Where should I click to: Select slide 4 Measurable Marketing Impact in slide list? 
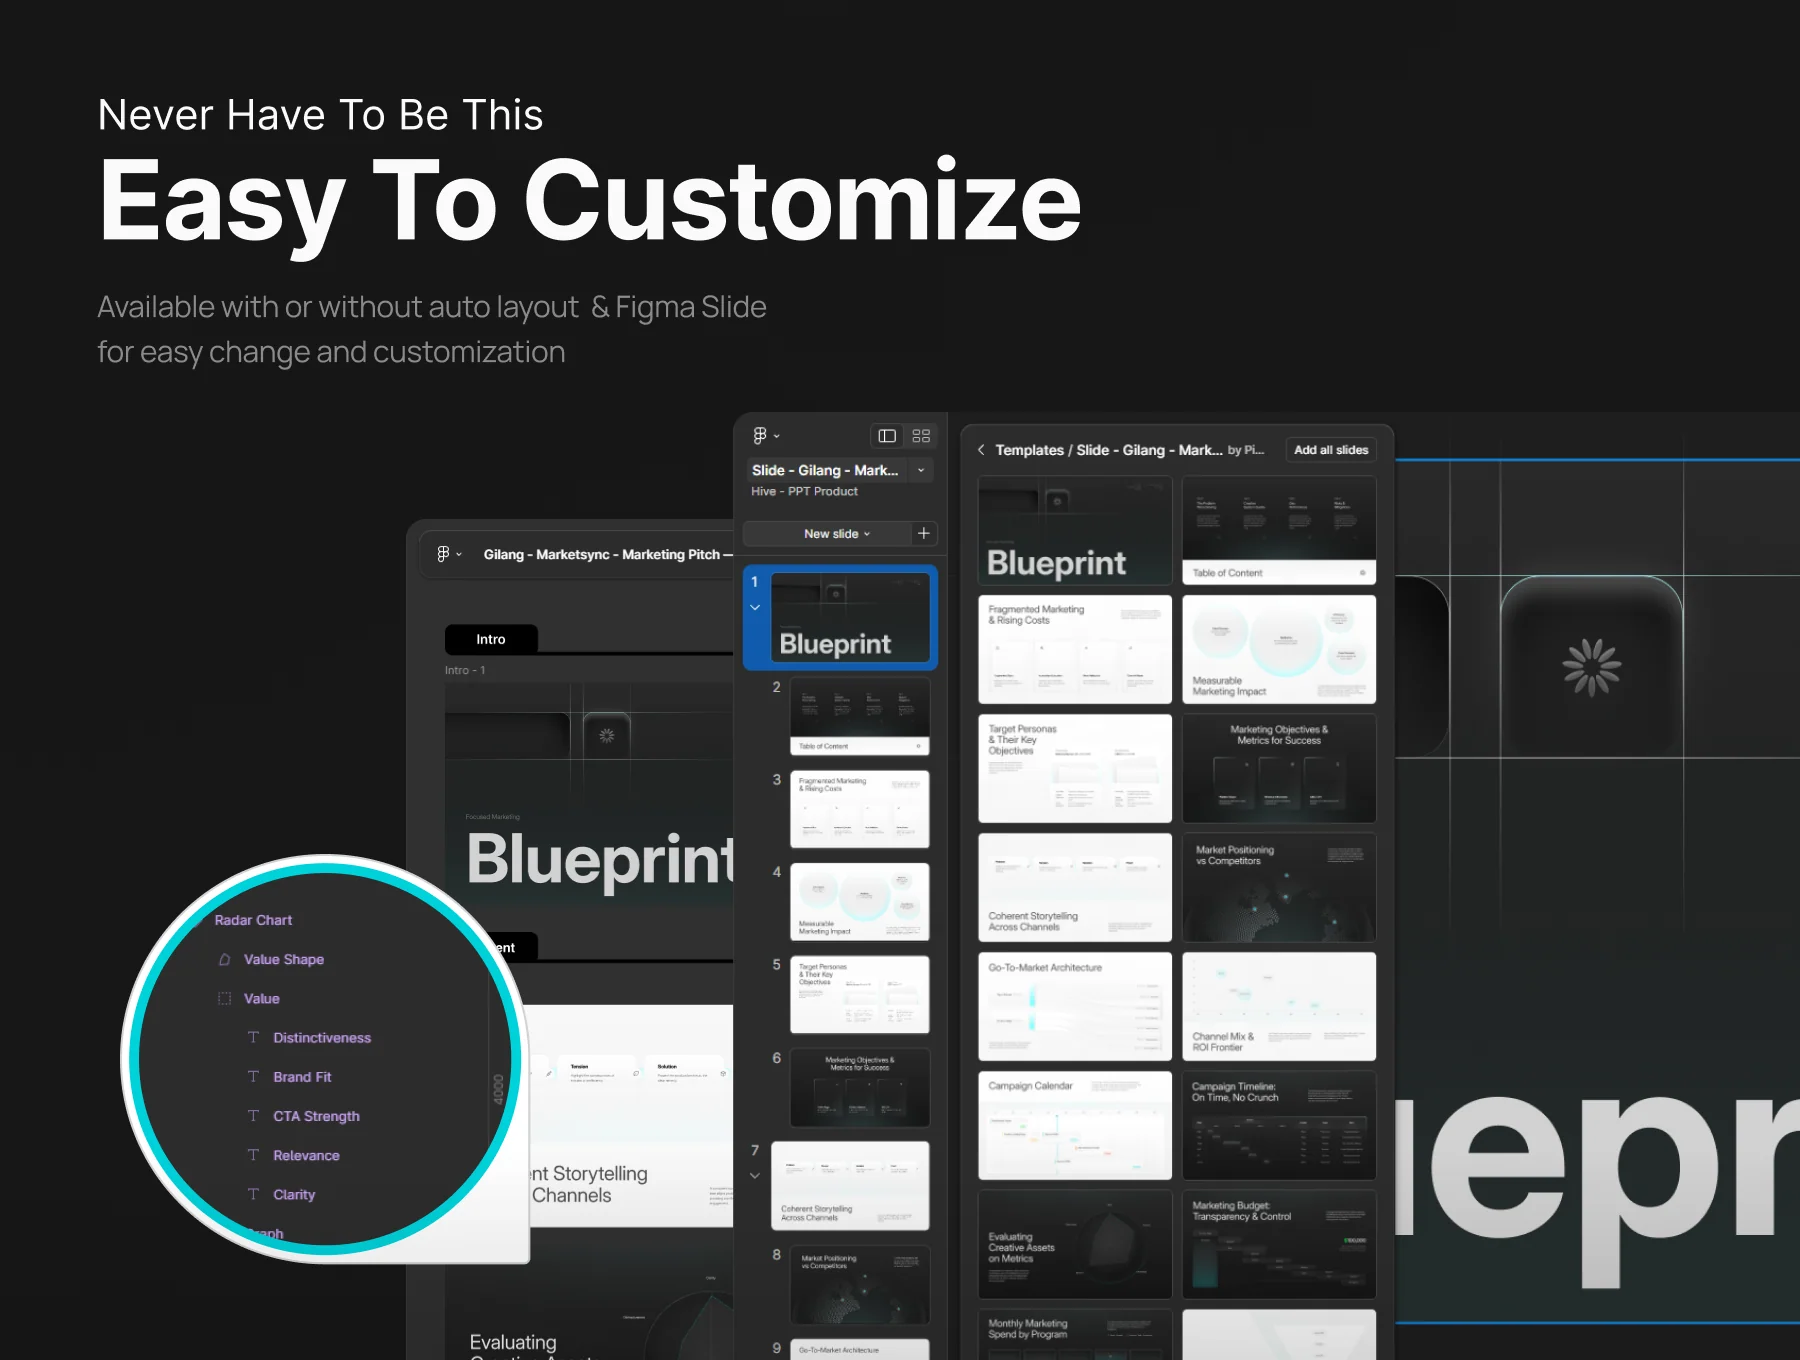pos(859,901)
